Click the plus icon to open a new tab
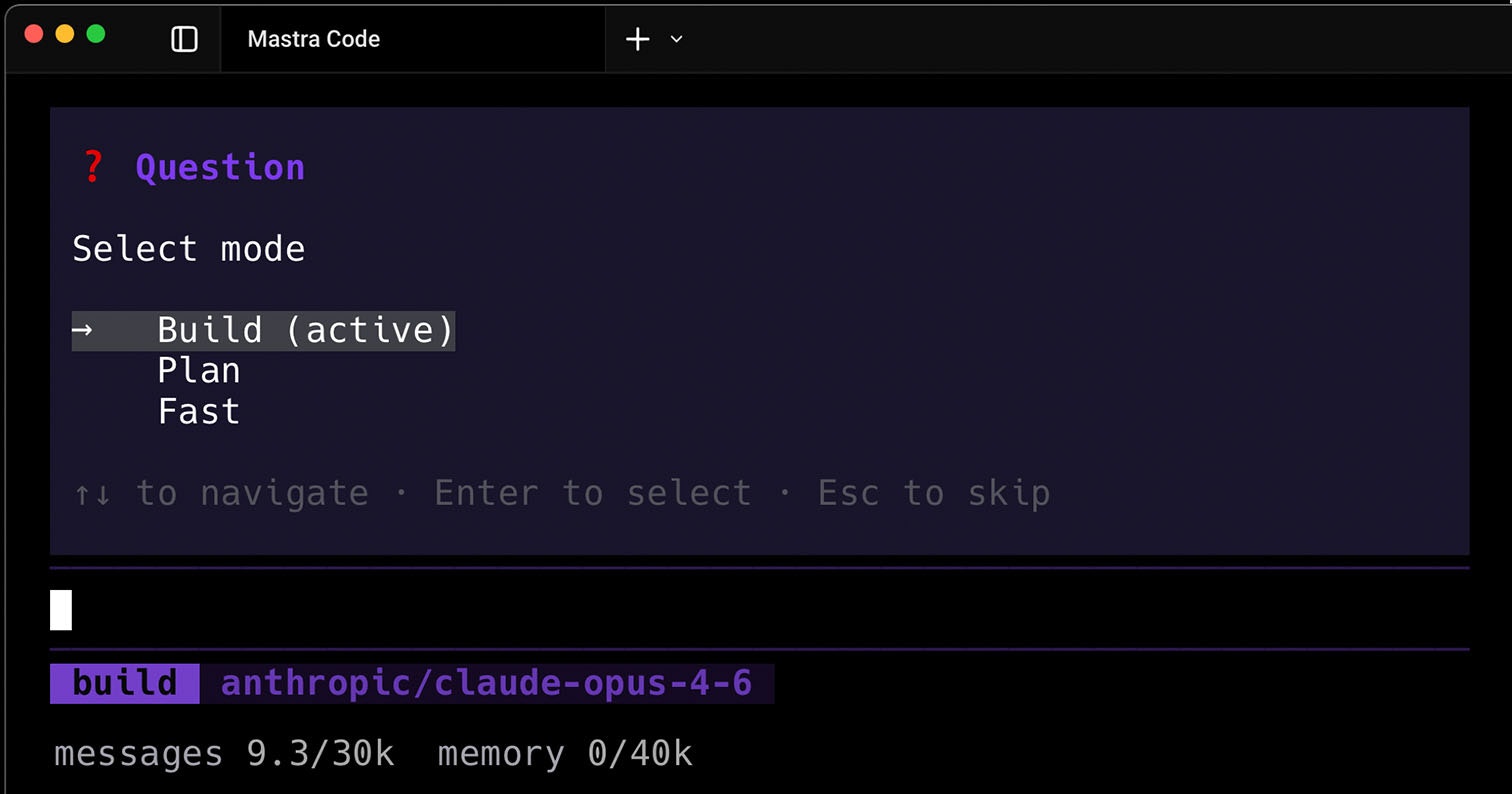1512x794 pixels. (637, 39)
